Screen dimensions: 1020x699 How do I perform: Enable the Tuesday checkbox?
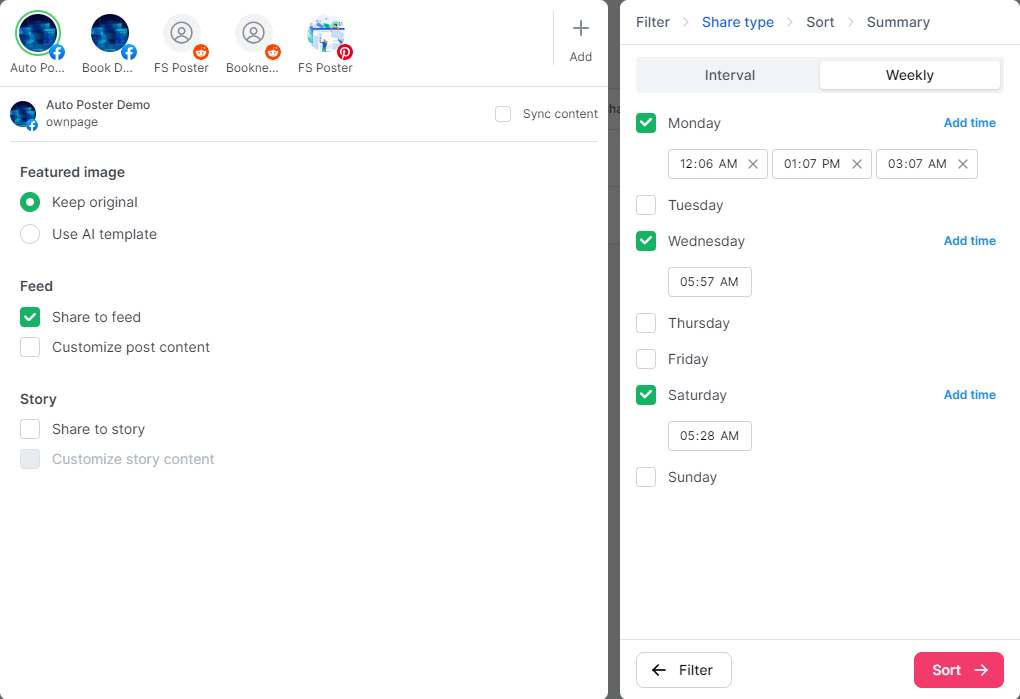tap(646, 205)
